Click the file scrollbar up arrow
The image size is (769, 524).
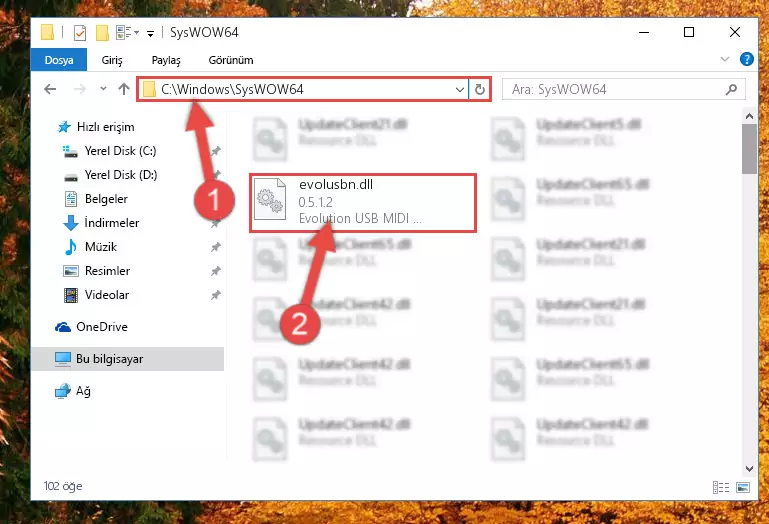click(749, 116)
